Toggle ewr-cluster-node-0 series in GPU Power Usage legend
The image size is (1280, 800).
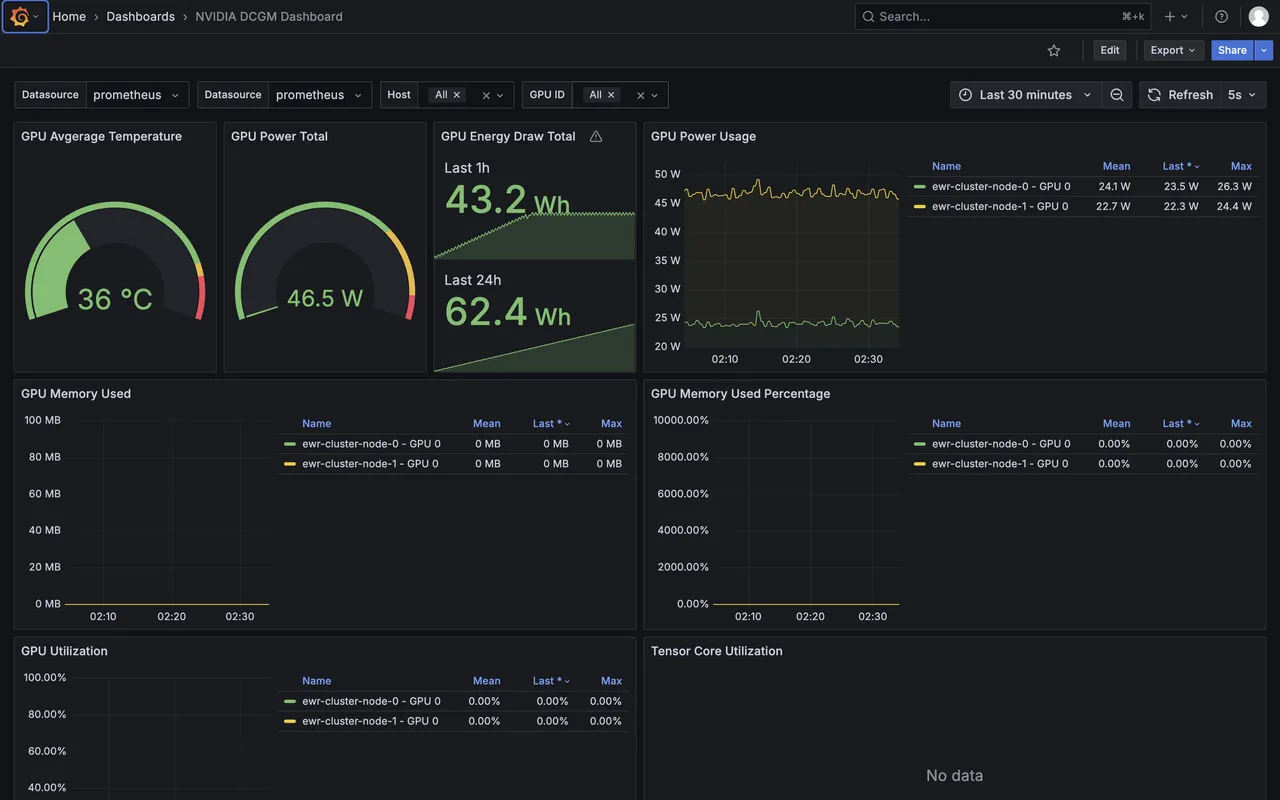pyautogui.click(x=1001, y=186)
